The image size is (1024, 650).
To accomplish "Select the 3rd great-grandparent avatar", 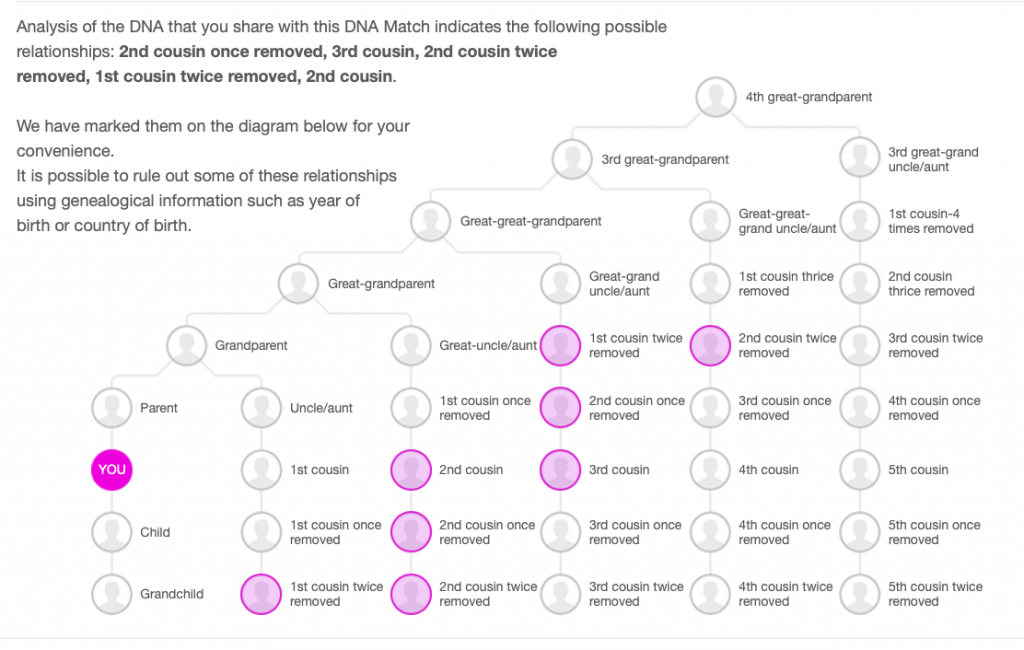I will [x=573, y=160].
